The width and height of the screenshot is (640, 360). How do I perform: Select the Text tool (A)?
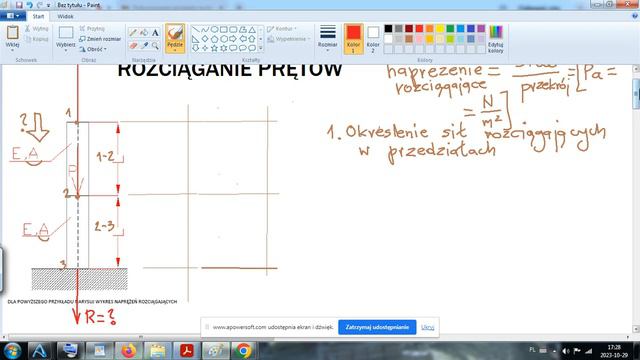[x=155, y=33]
